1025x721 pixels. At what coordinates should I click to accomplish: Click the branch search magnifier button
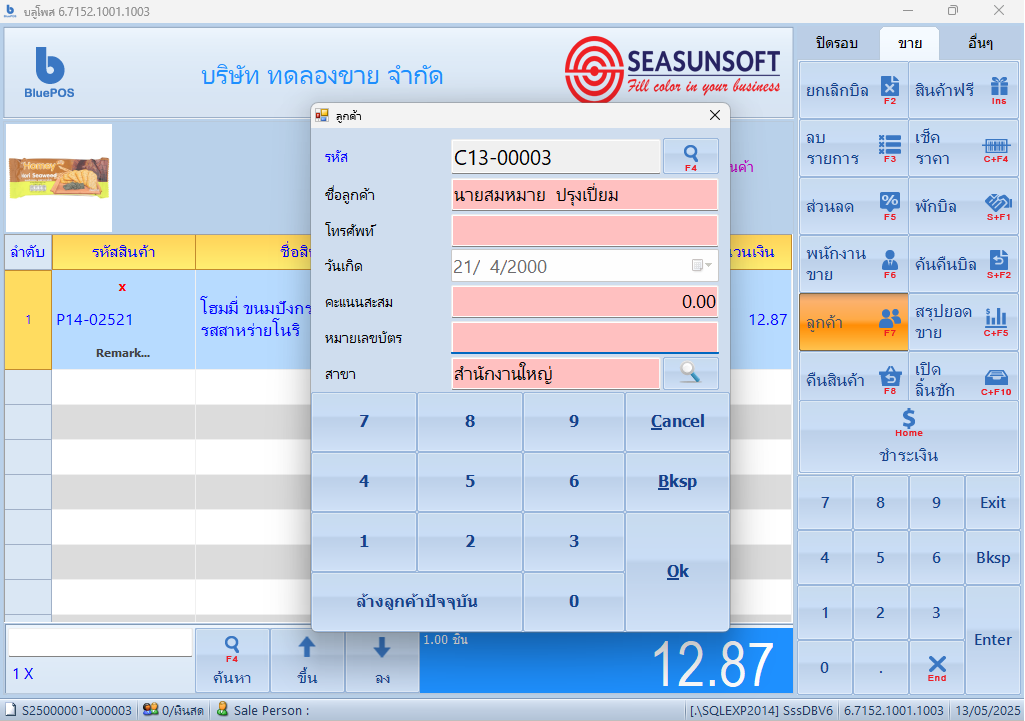click(690, 373)
